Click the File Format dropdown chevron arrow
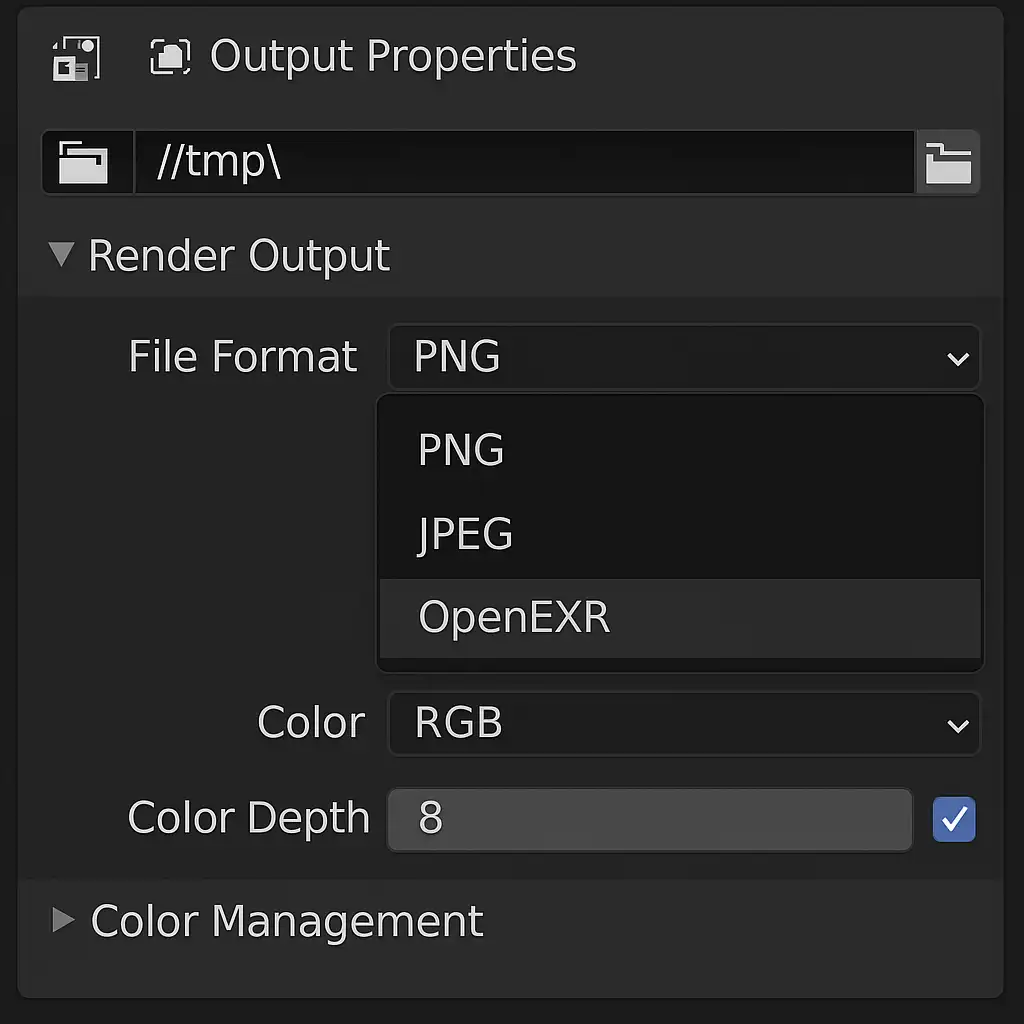 click(x=957, y=359)
